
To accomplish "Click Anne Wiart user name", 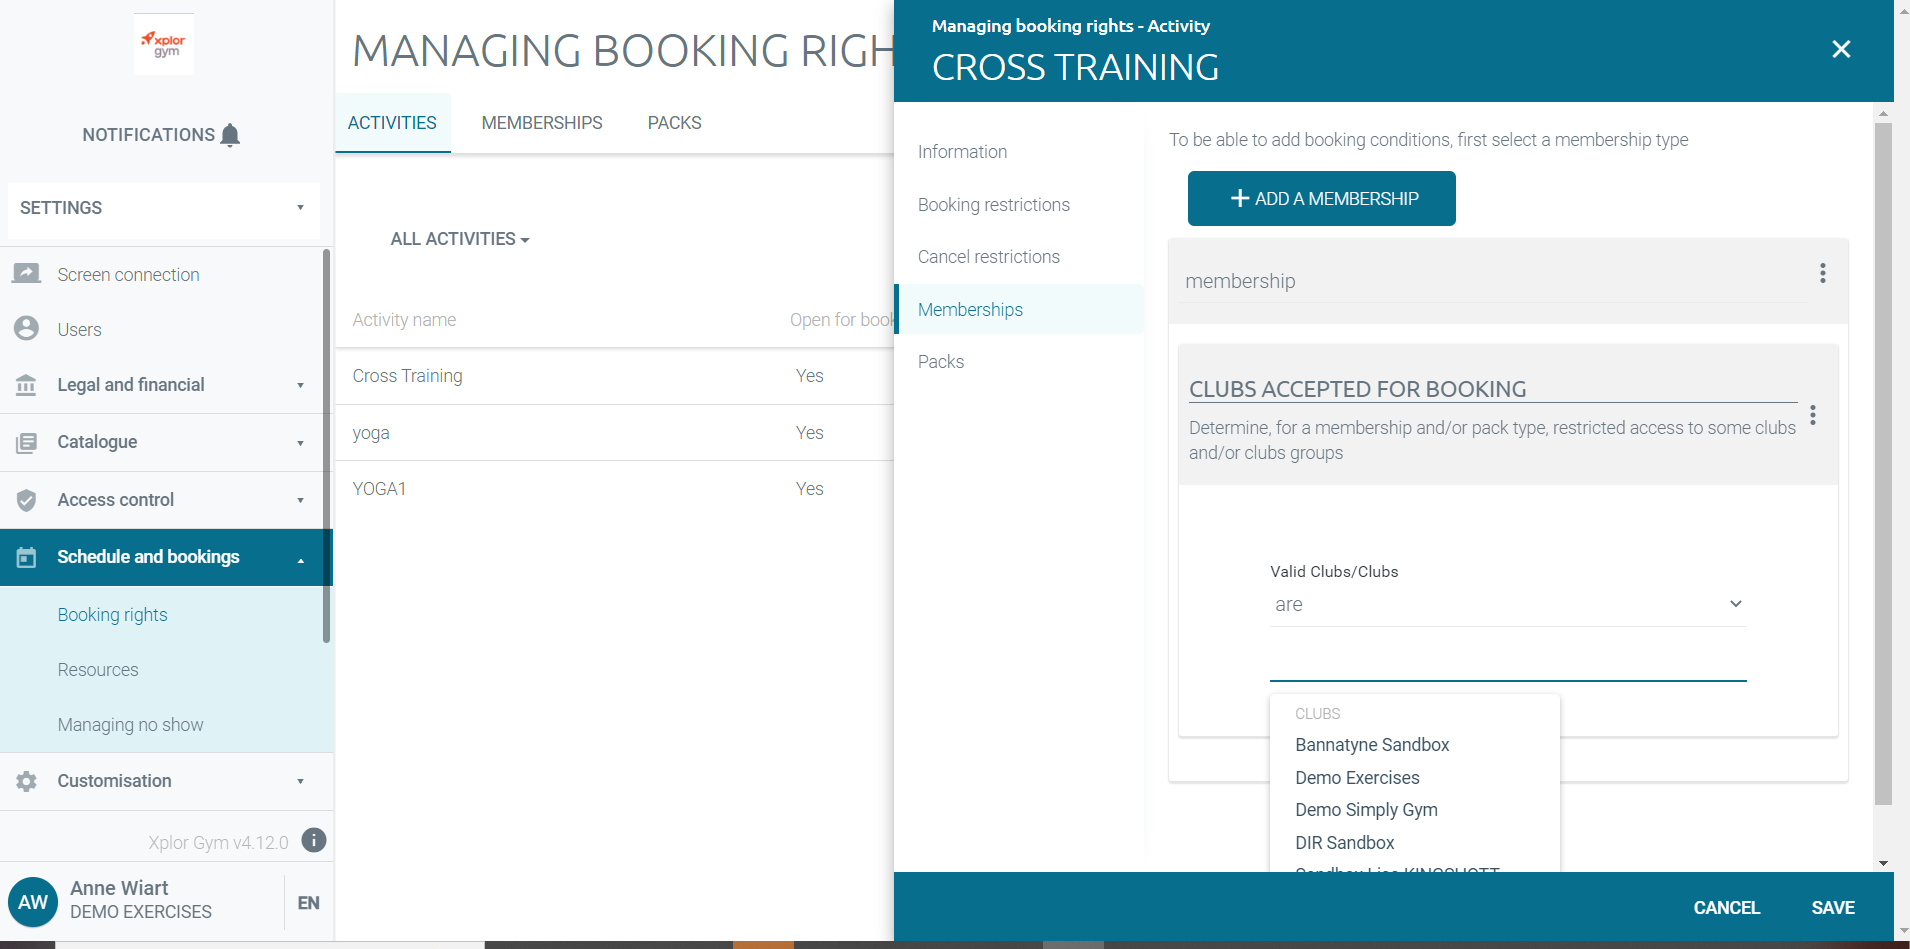I will click(x=119, y=888).
